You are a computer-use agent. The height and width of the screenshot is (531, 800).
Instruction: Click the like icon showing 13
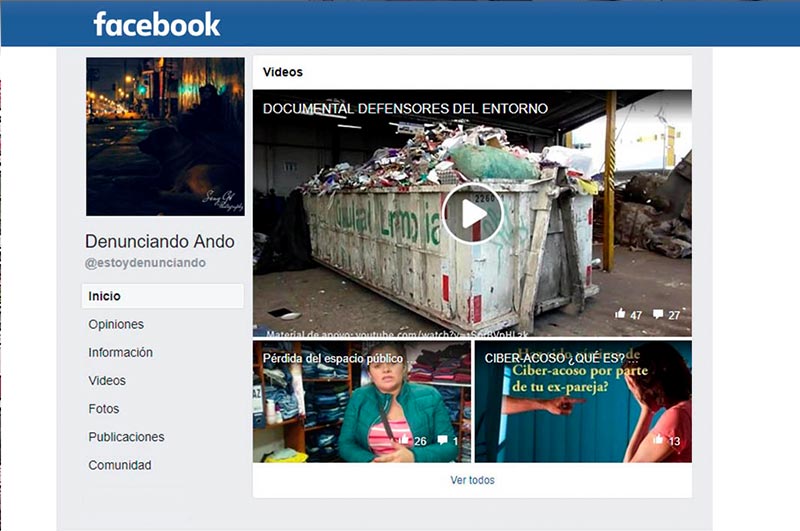[x=658, y=440]
